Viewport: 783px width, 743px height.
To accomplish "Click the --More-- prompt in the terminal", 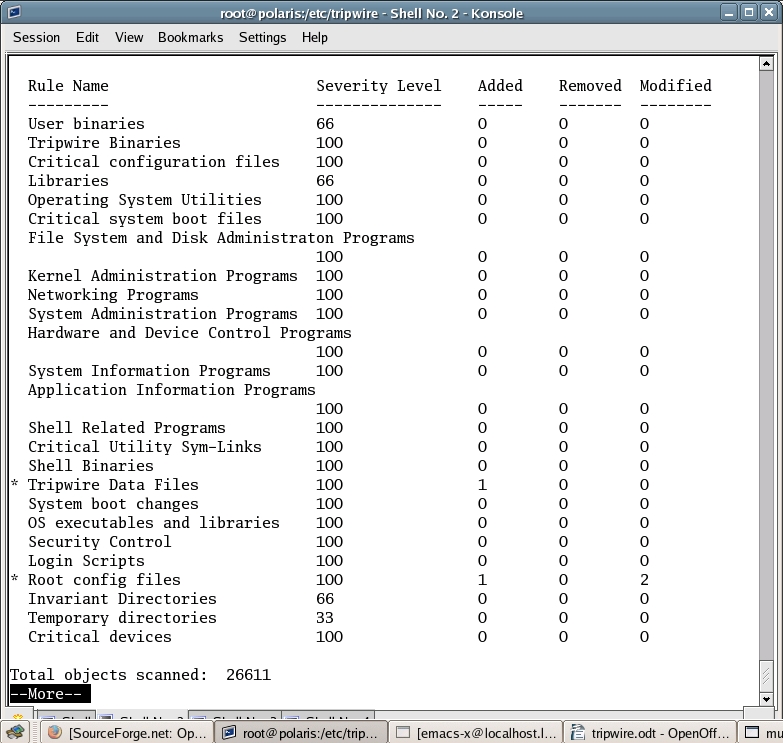I will pyautogui.click(x=50, y=694).
